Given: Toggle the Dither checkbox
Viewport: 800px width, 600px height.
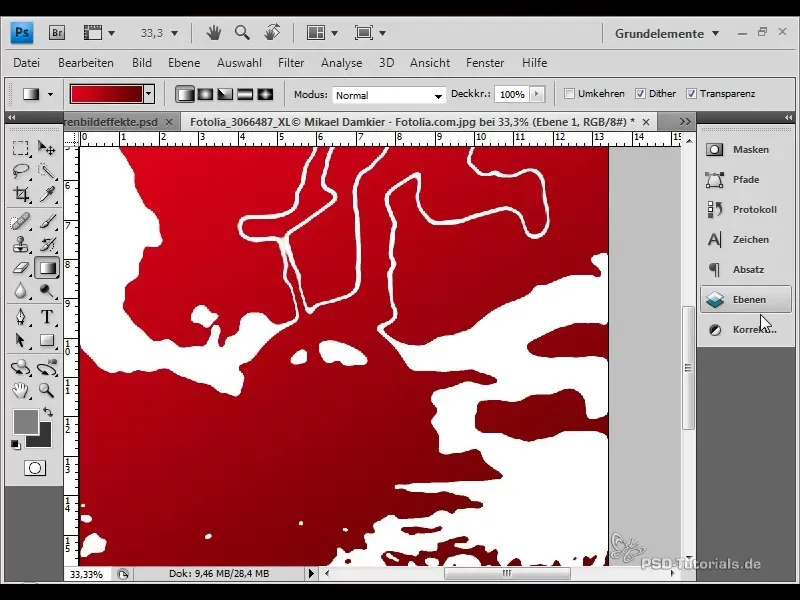Looking at the screenshot, I should (640, 94).
